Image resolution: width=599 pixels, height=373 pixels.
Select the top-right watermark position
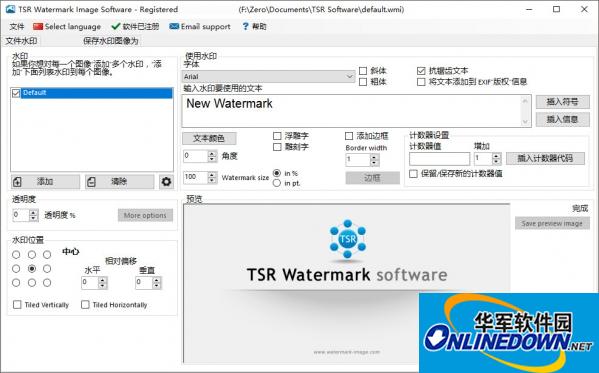point(47,255)
